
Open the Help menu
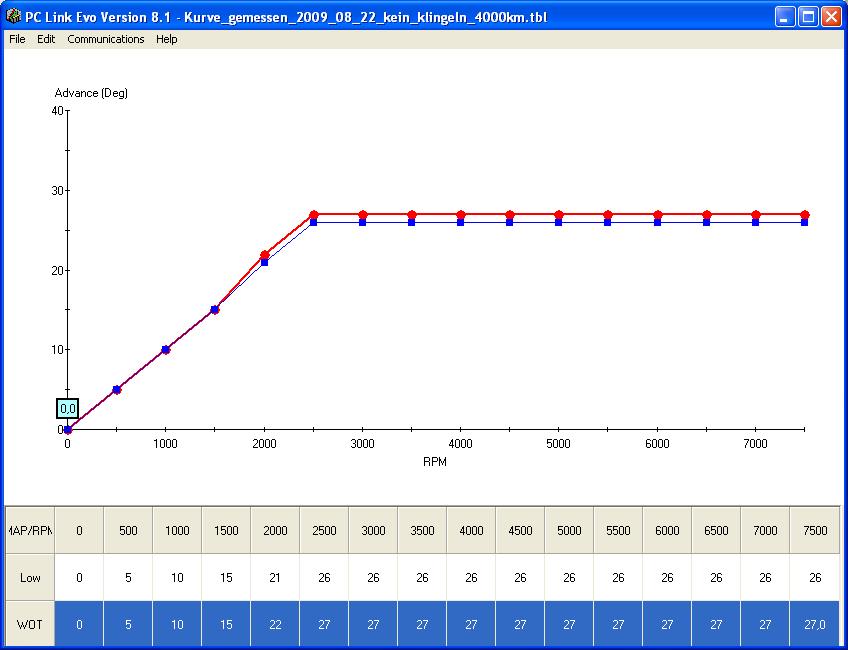pos(167,39)
